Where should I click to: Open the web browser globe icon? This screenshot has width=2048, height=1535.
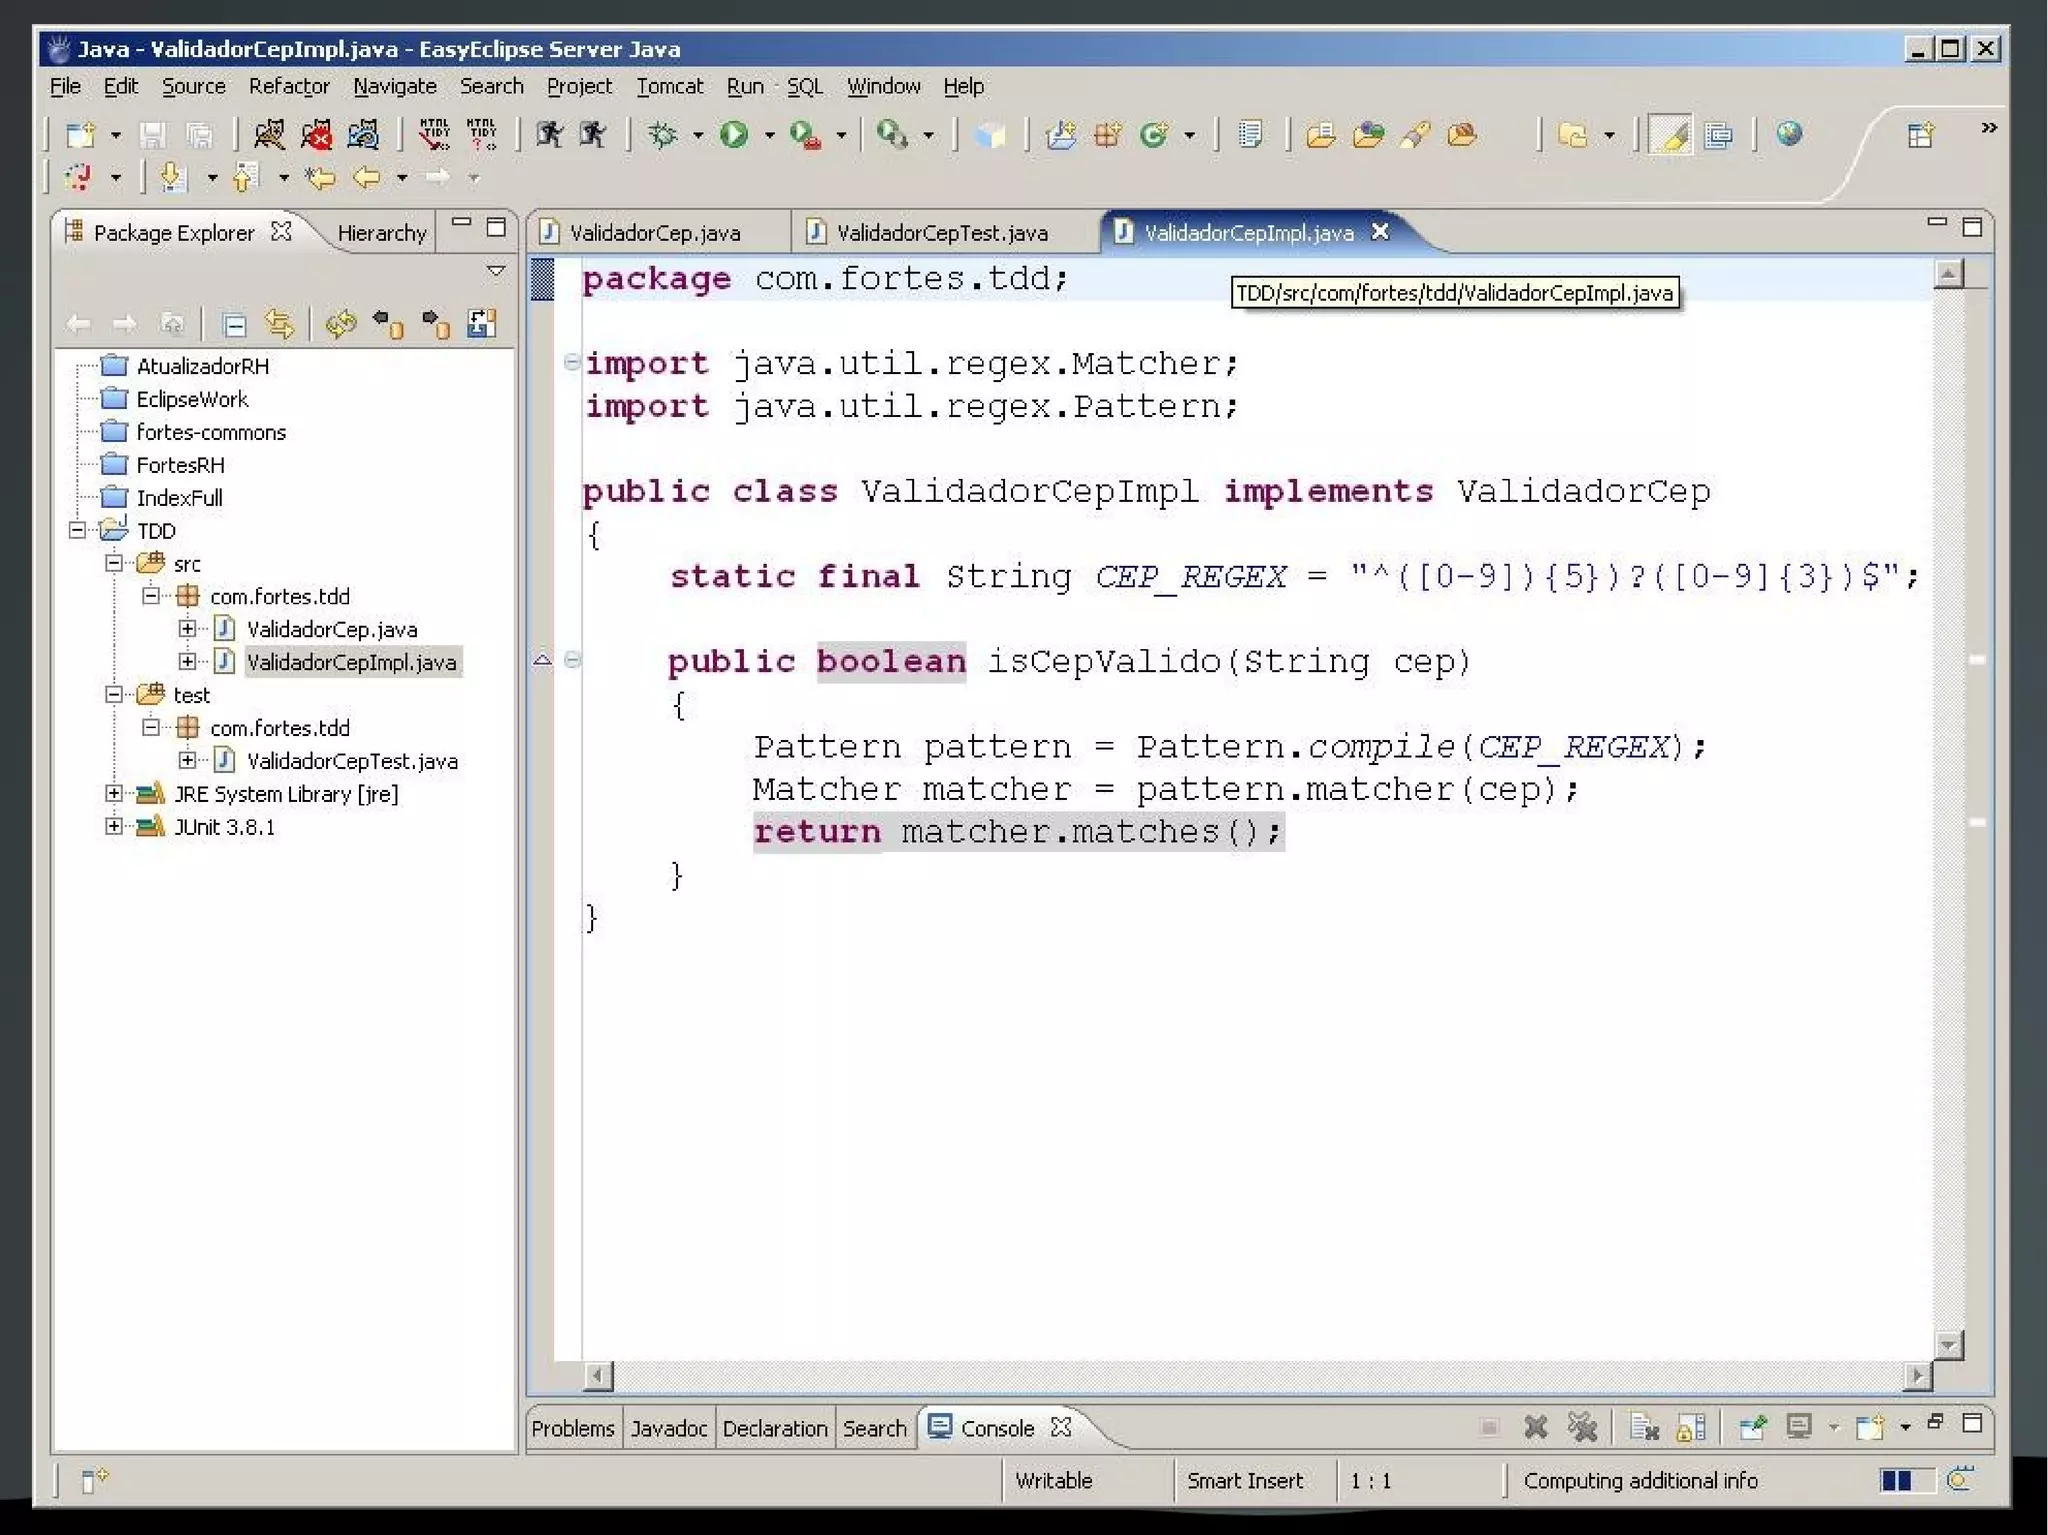pos(1790,134)
